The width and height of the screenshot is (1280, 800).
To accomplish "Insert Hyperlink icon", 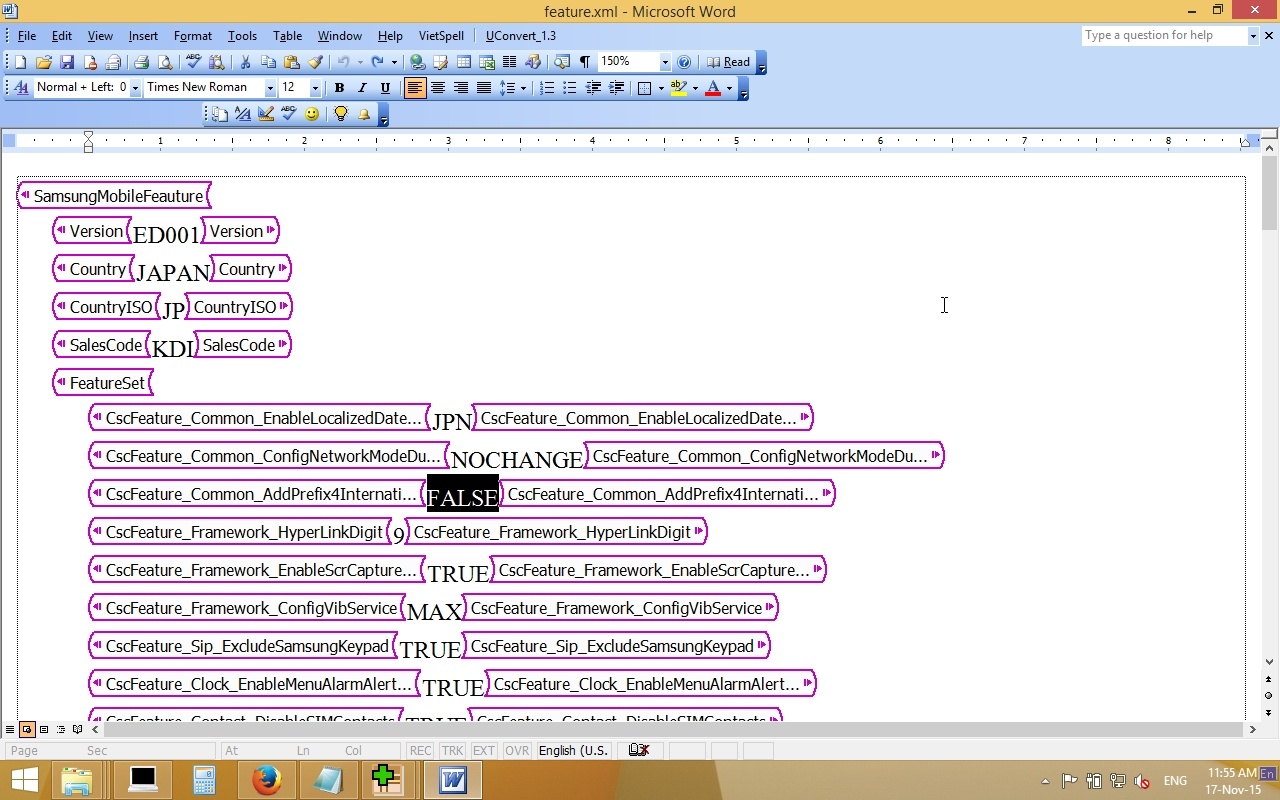I will click(x=417, y=62).
